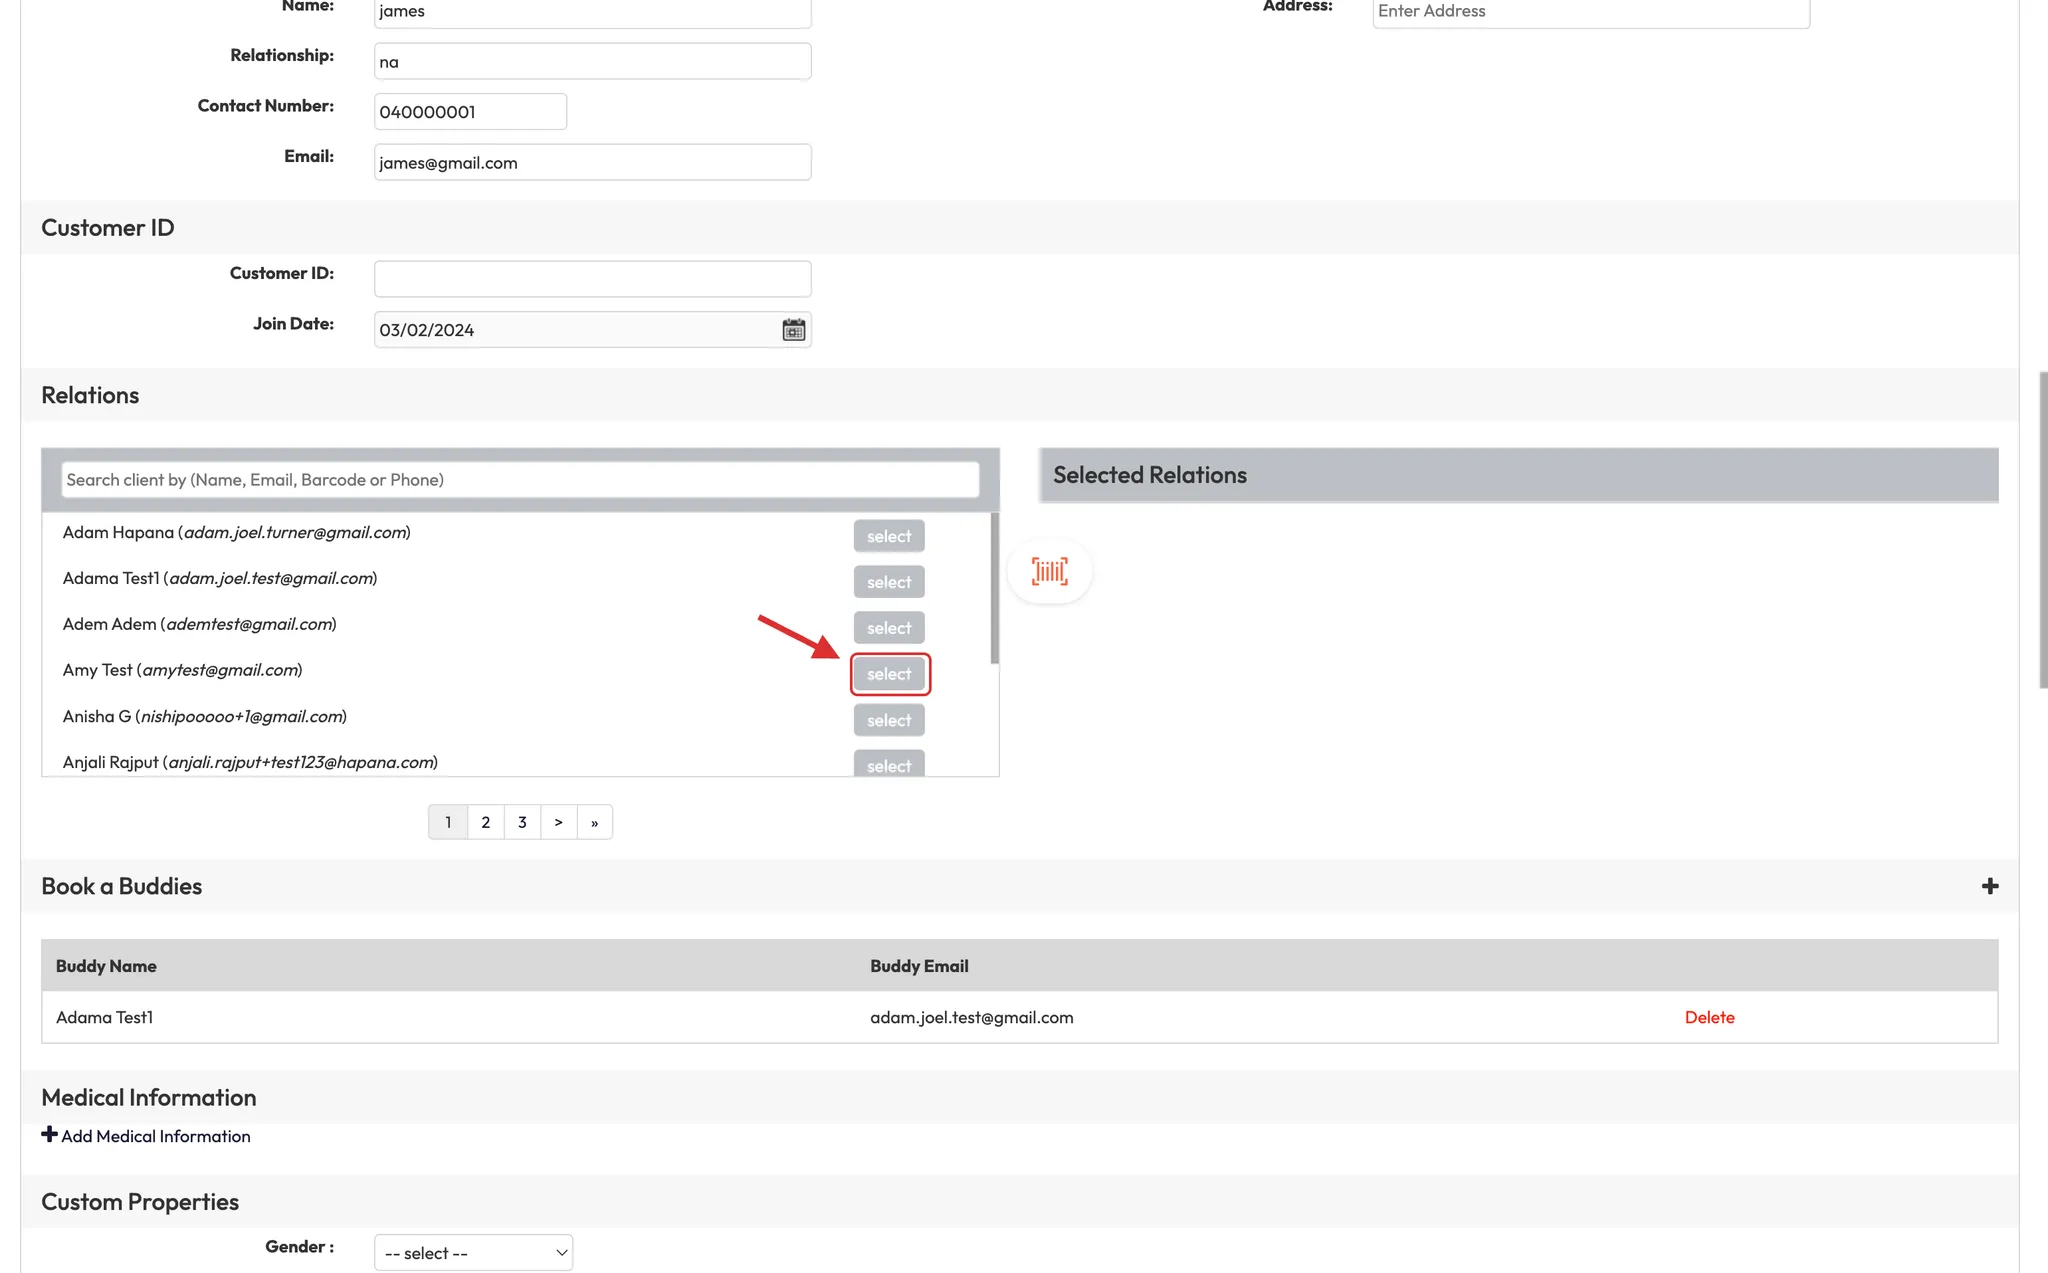The image size is (2048, 1273).
Task: Click the emergency contact Email field
Action: [592, 163]
